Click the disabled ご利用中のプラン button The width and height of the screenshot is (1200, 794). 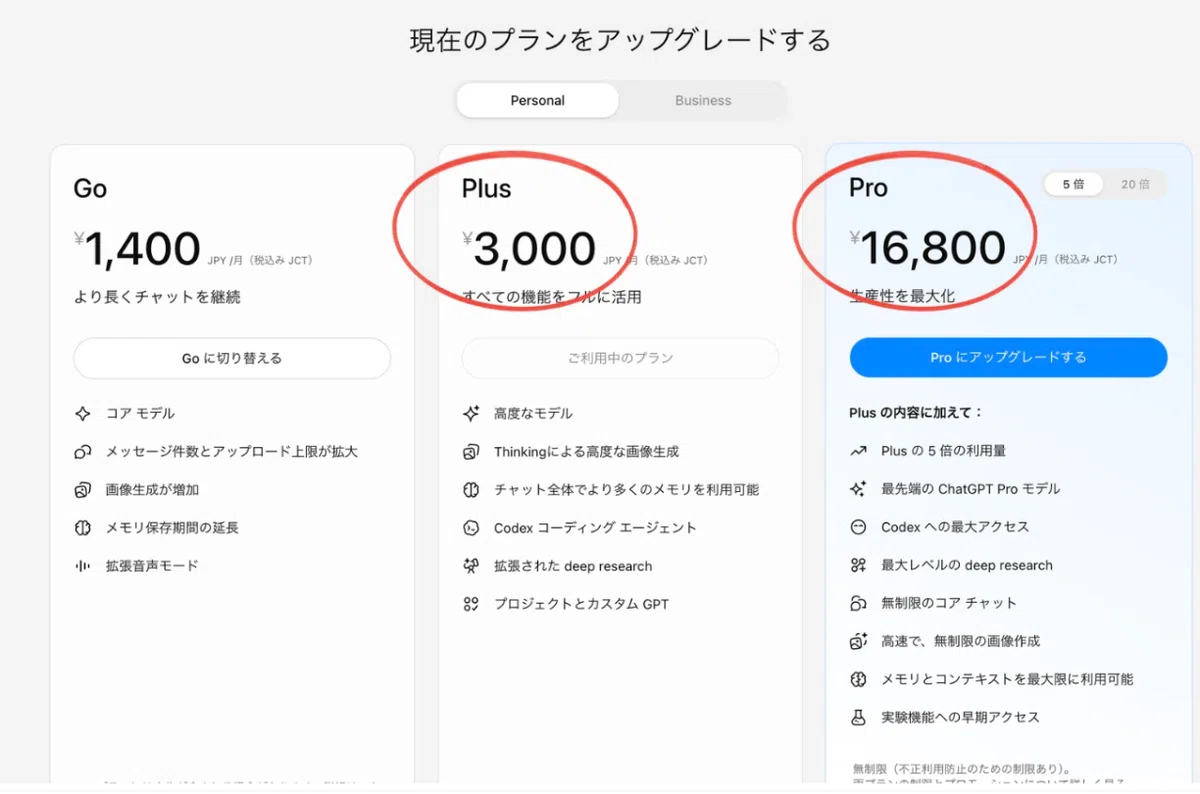[x=620, y=358]
